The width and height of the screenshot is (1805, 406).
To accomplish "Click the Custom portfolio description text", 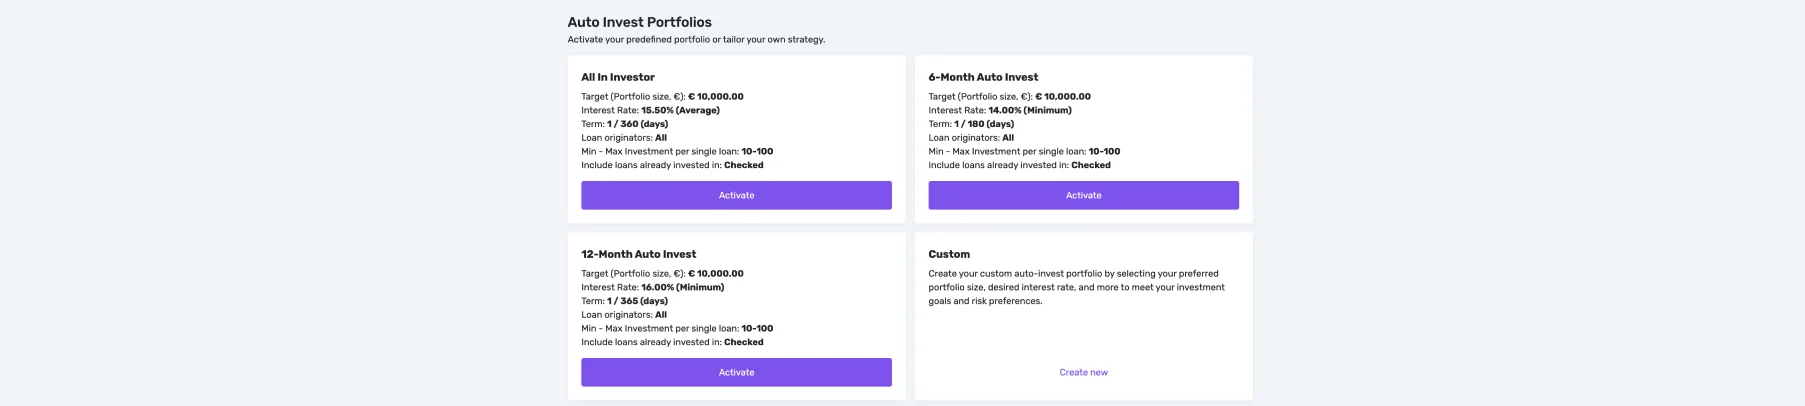I will 1076,287.
